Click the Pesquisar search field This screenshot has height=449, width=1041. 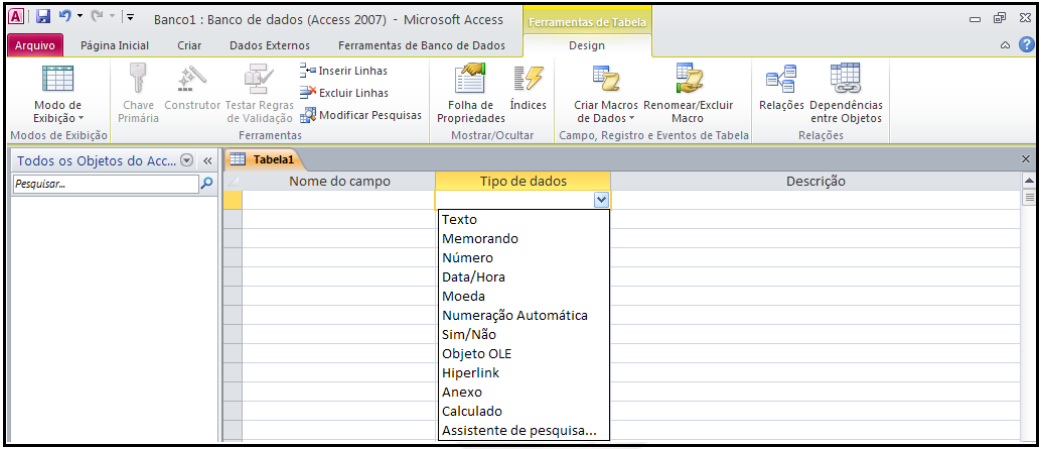pyautogui.click(x=104, y=184)
